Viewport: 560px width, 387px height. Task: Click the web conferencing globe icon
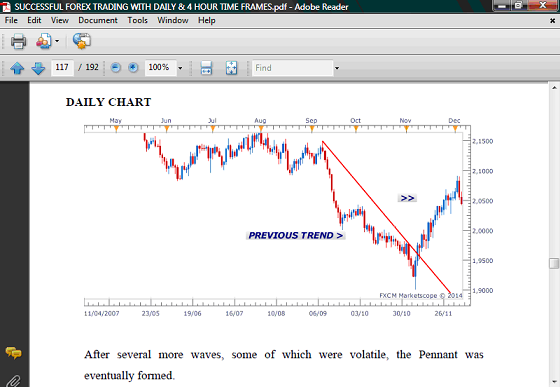click(x=82, y=40)
